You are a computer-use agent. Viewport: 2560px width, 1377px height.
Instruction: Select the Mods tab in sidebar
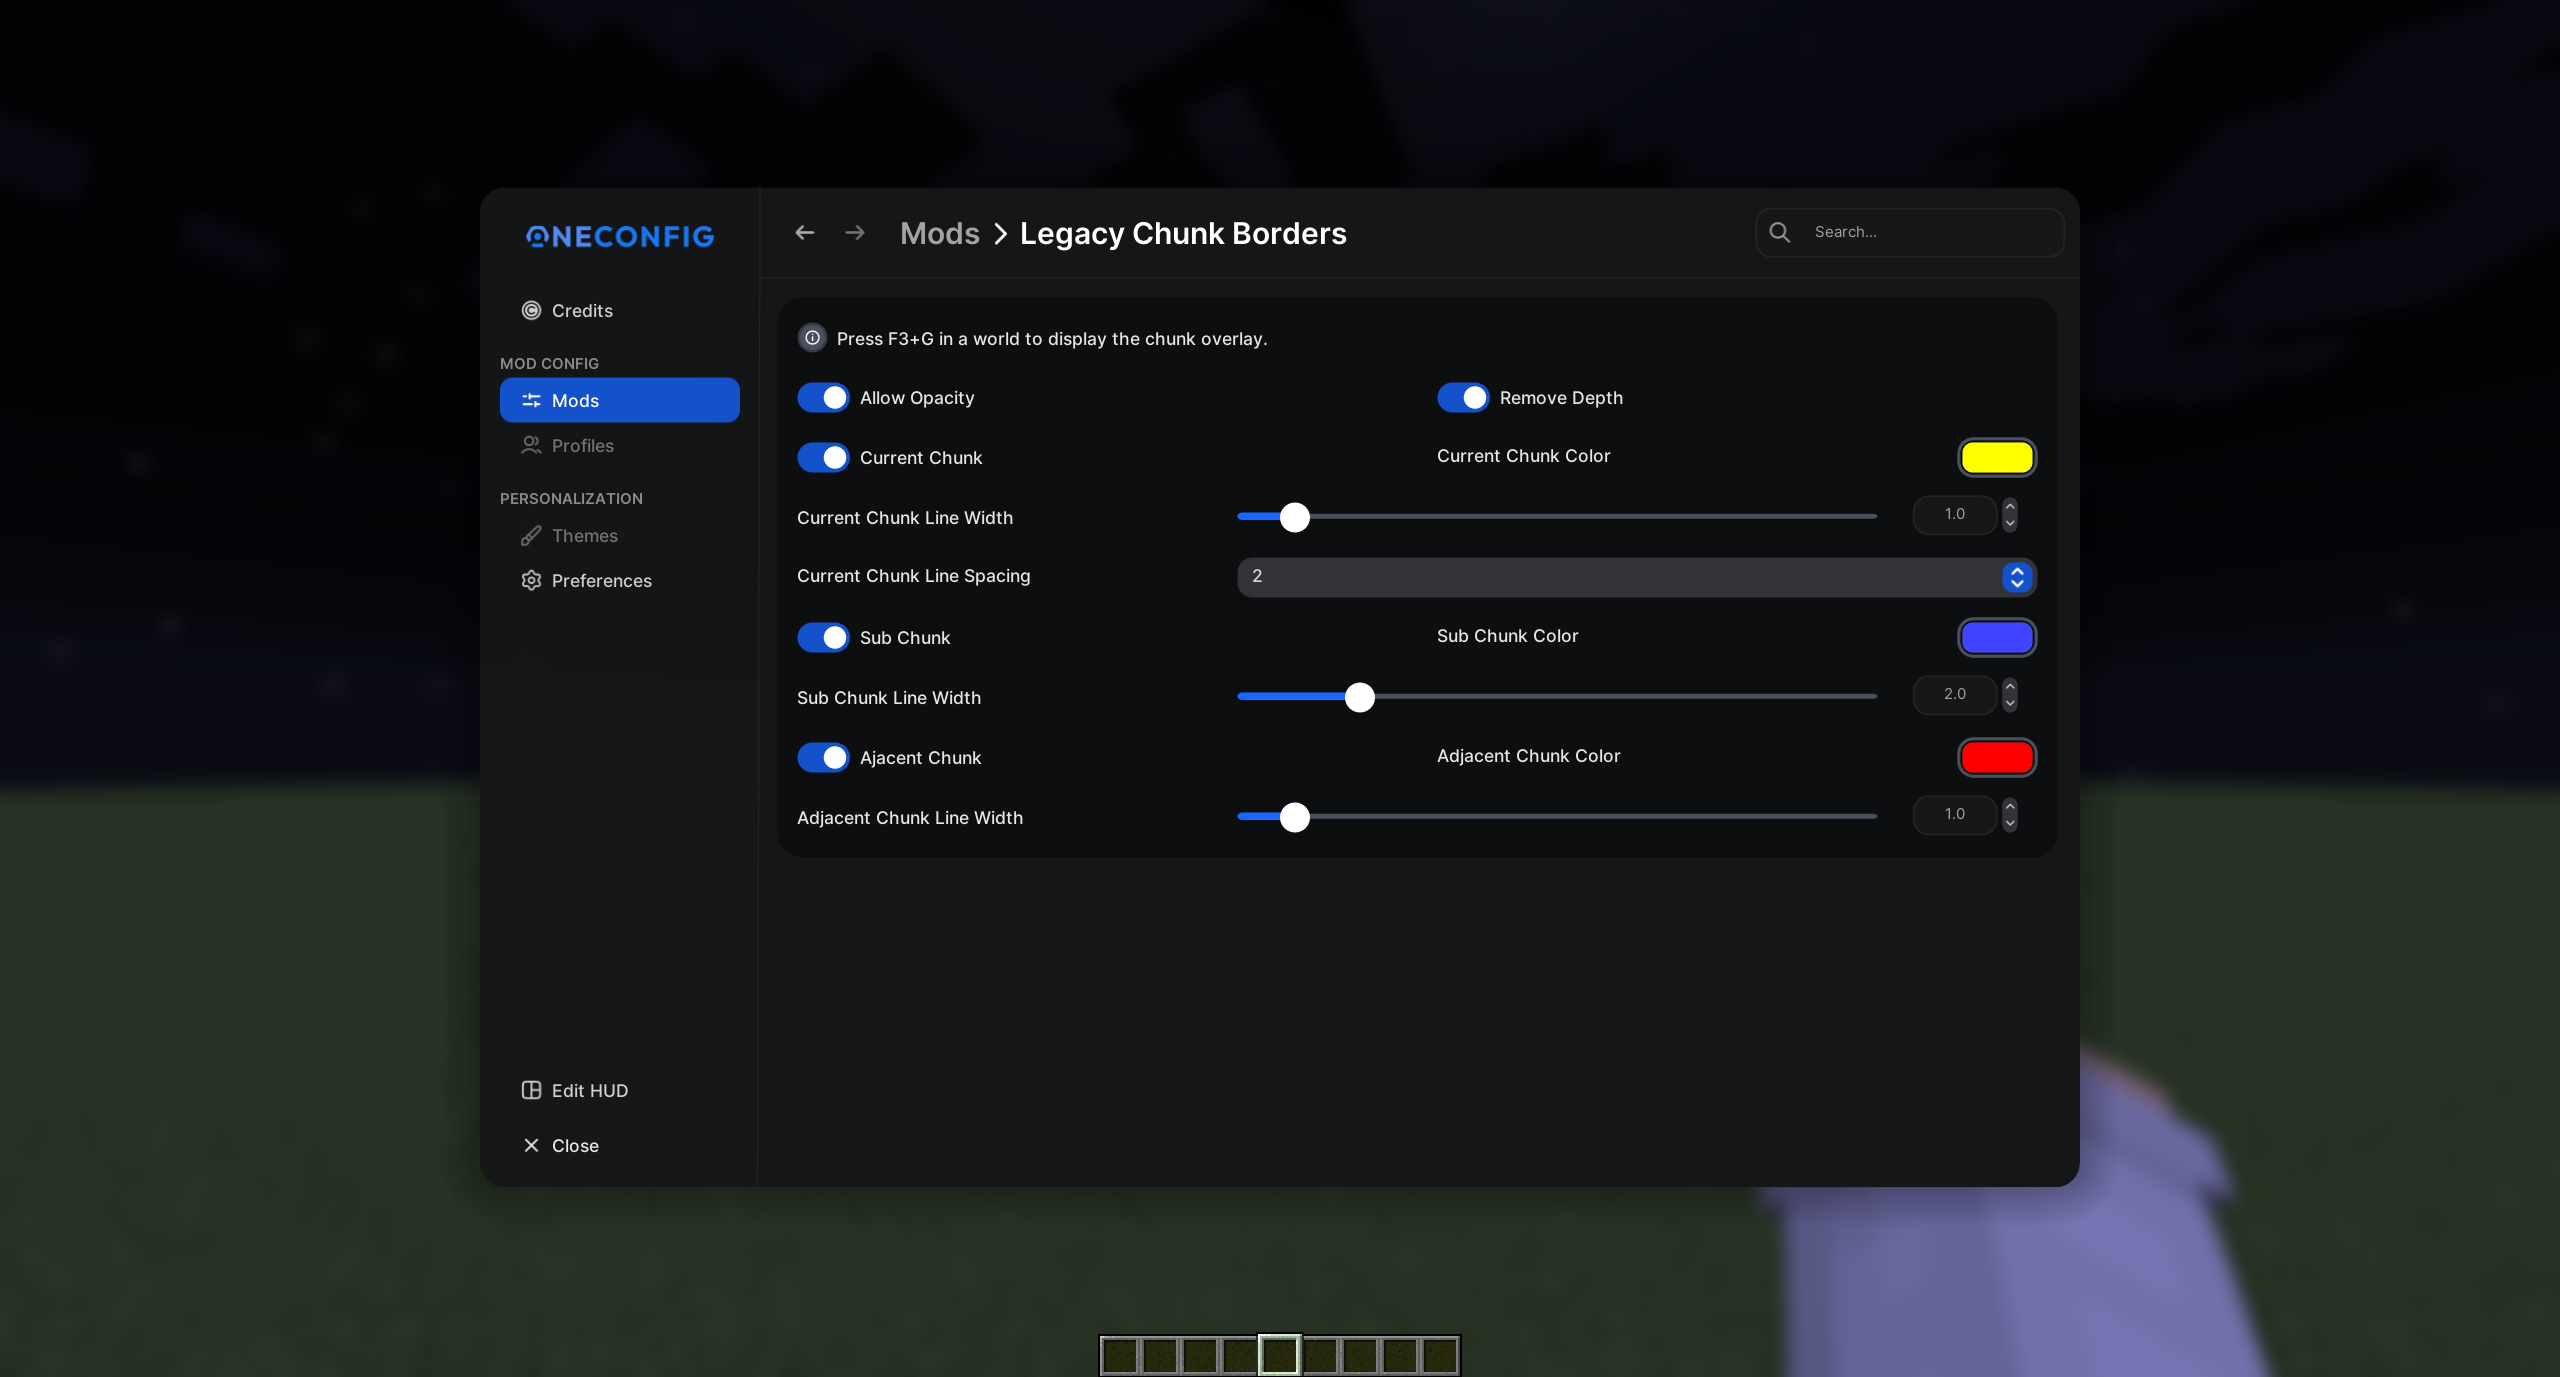pyautogui.click(x=619, y=399)
